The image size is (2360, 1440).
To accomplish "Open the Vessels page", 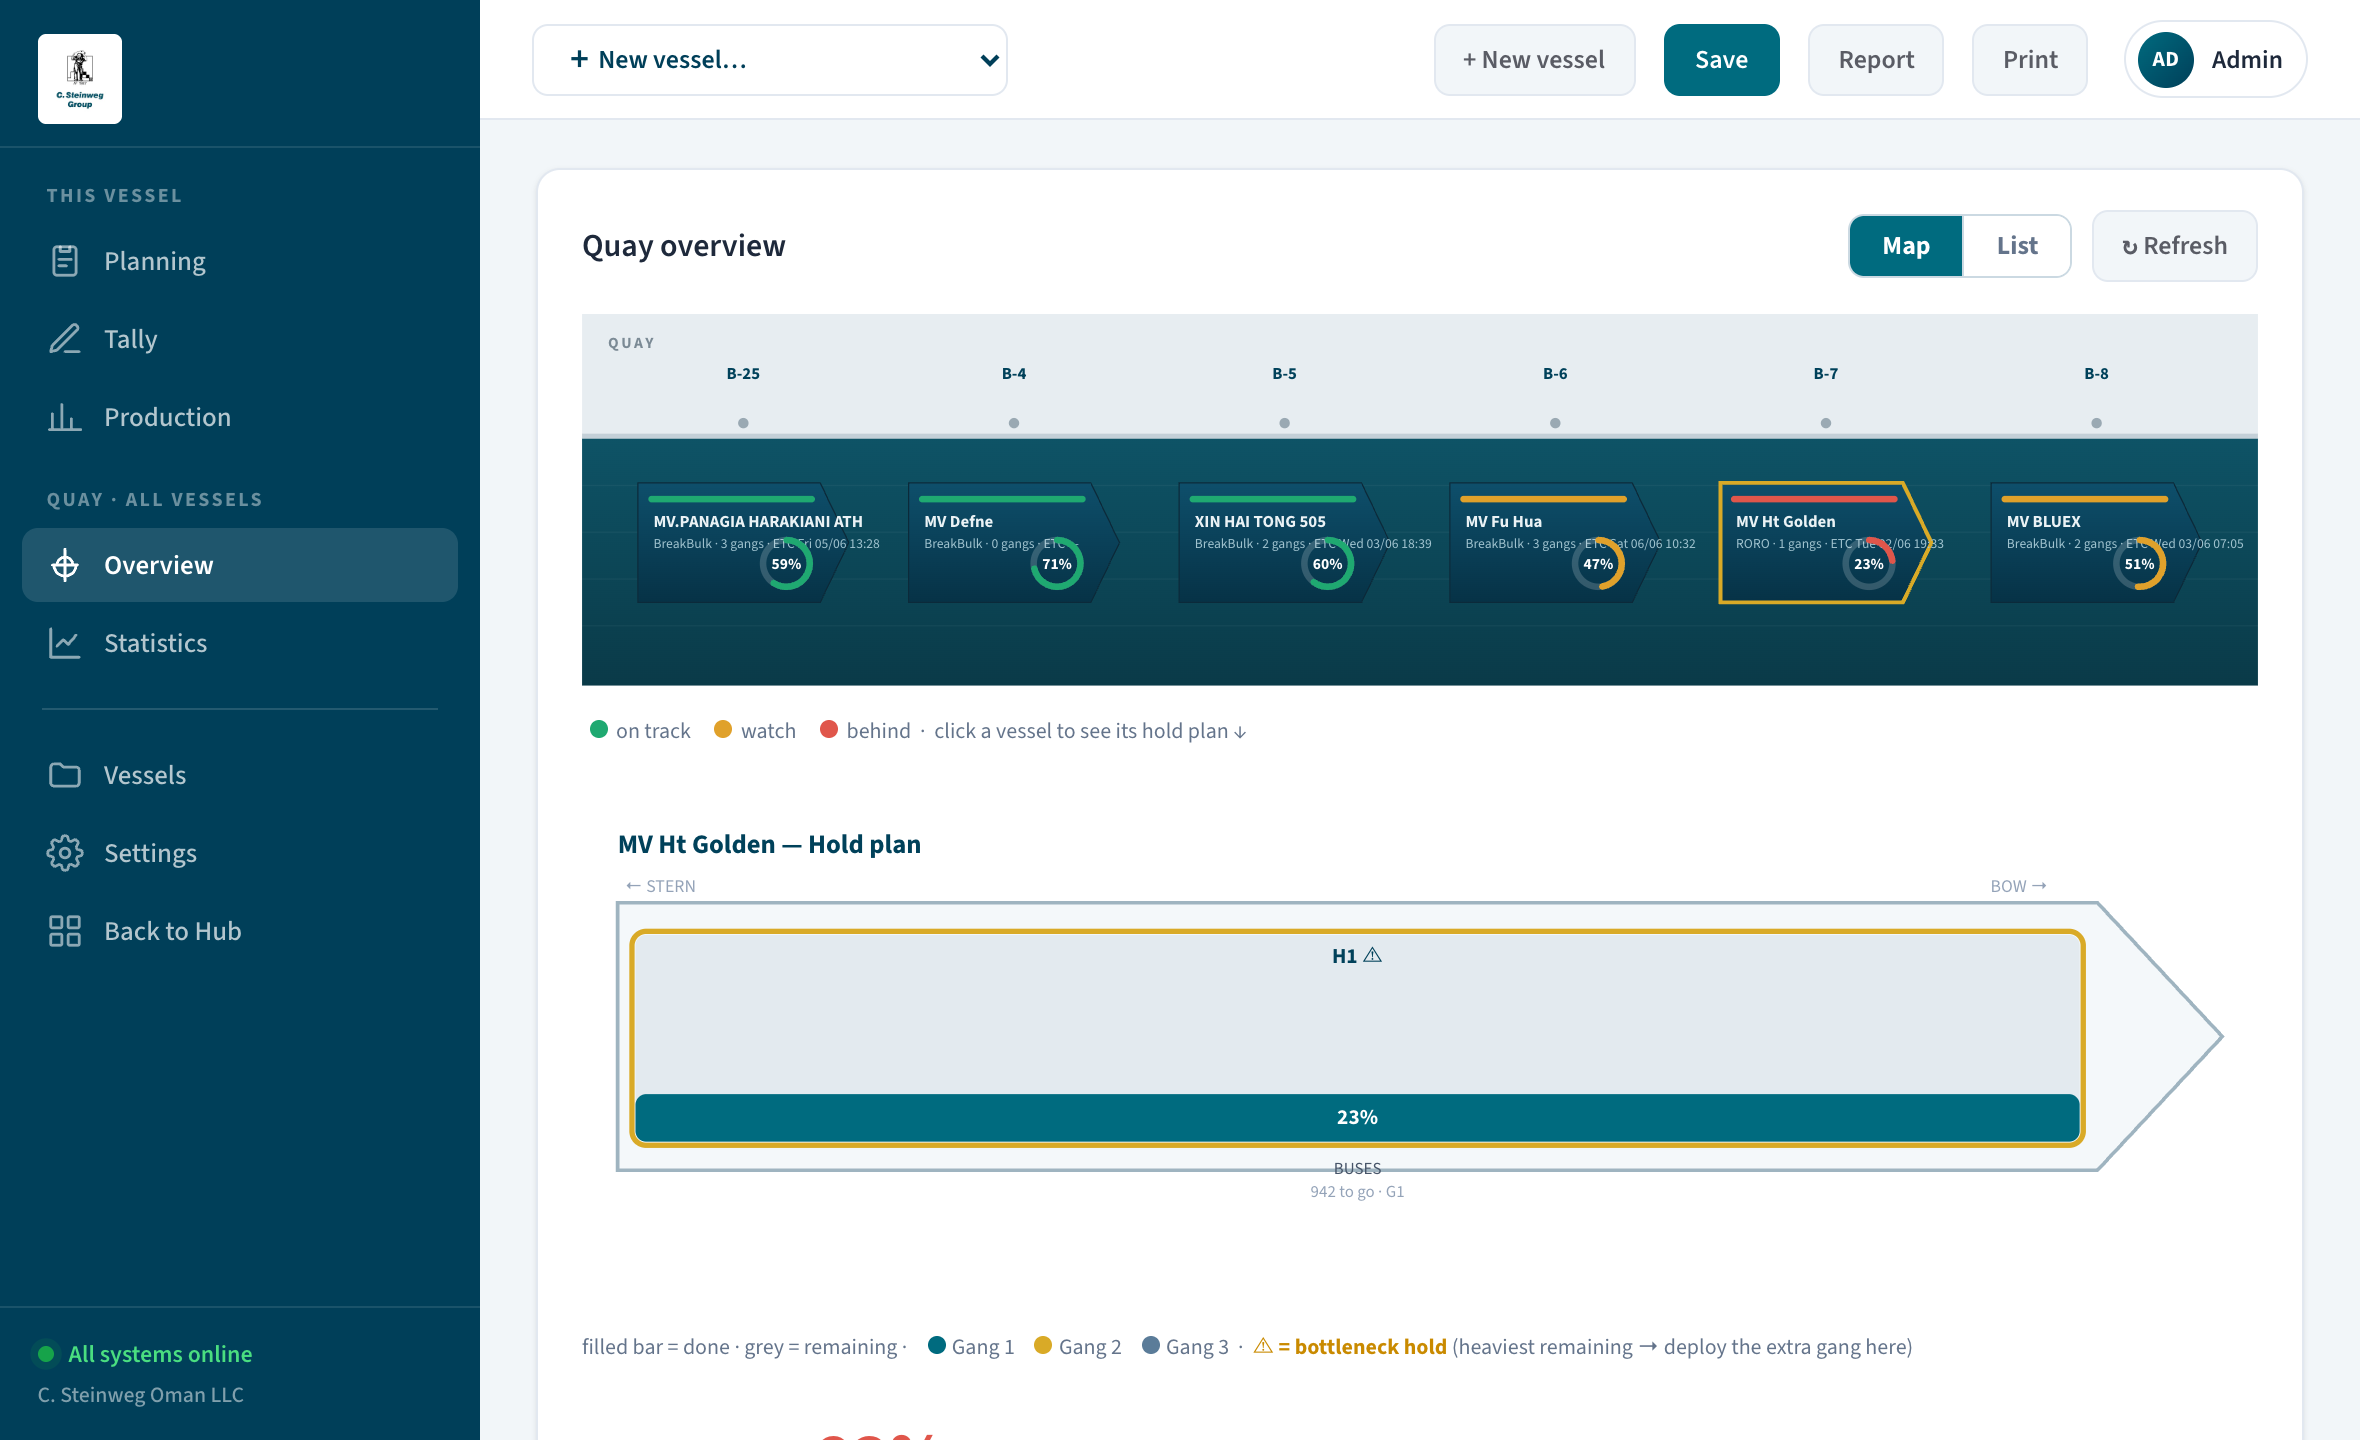I will click(240, 775).
